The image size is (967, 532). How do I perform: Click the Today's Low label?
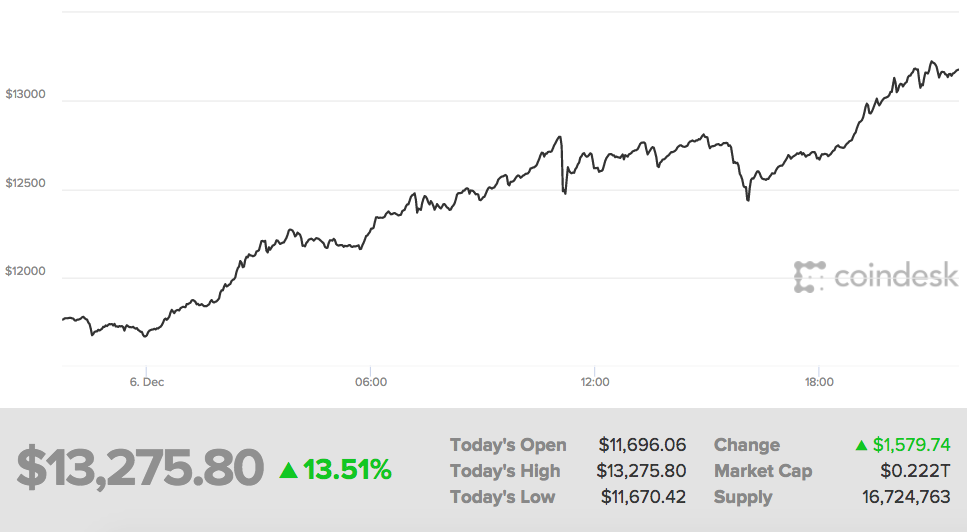click(502, 497)
